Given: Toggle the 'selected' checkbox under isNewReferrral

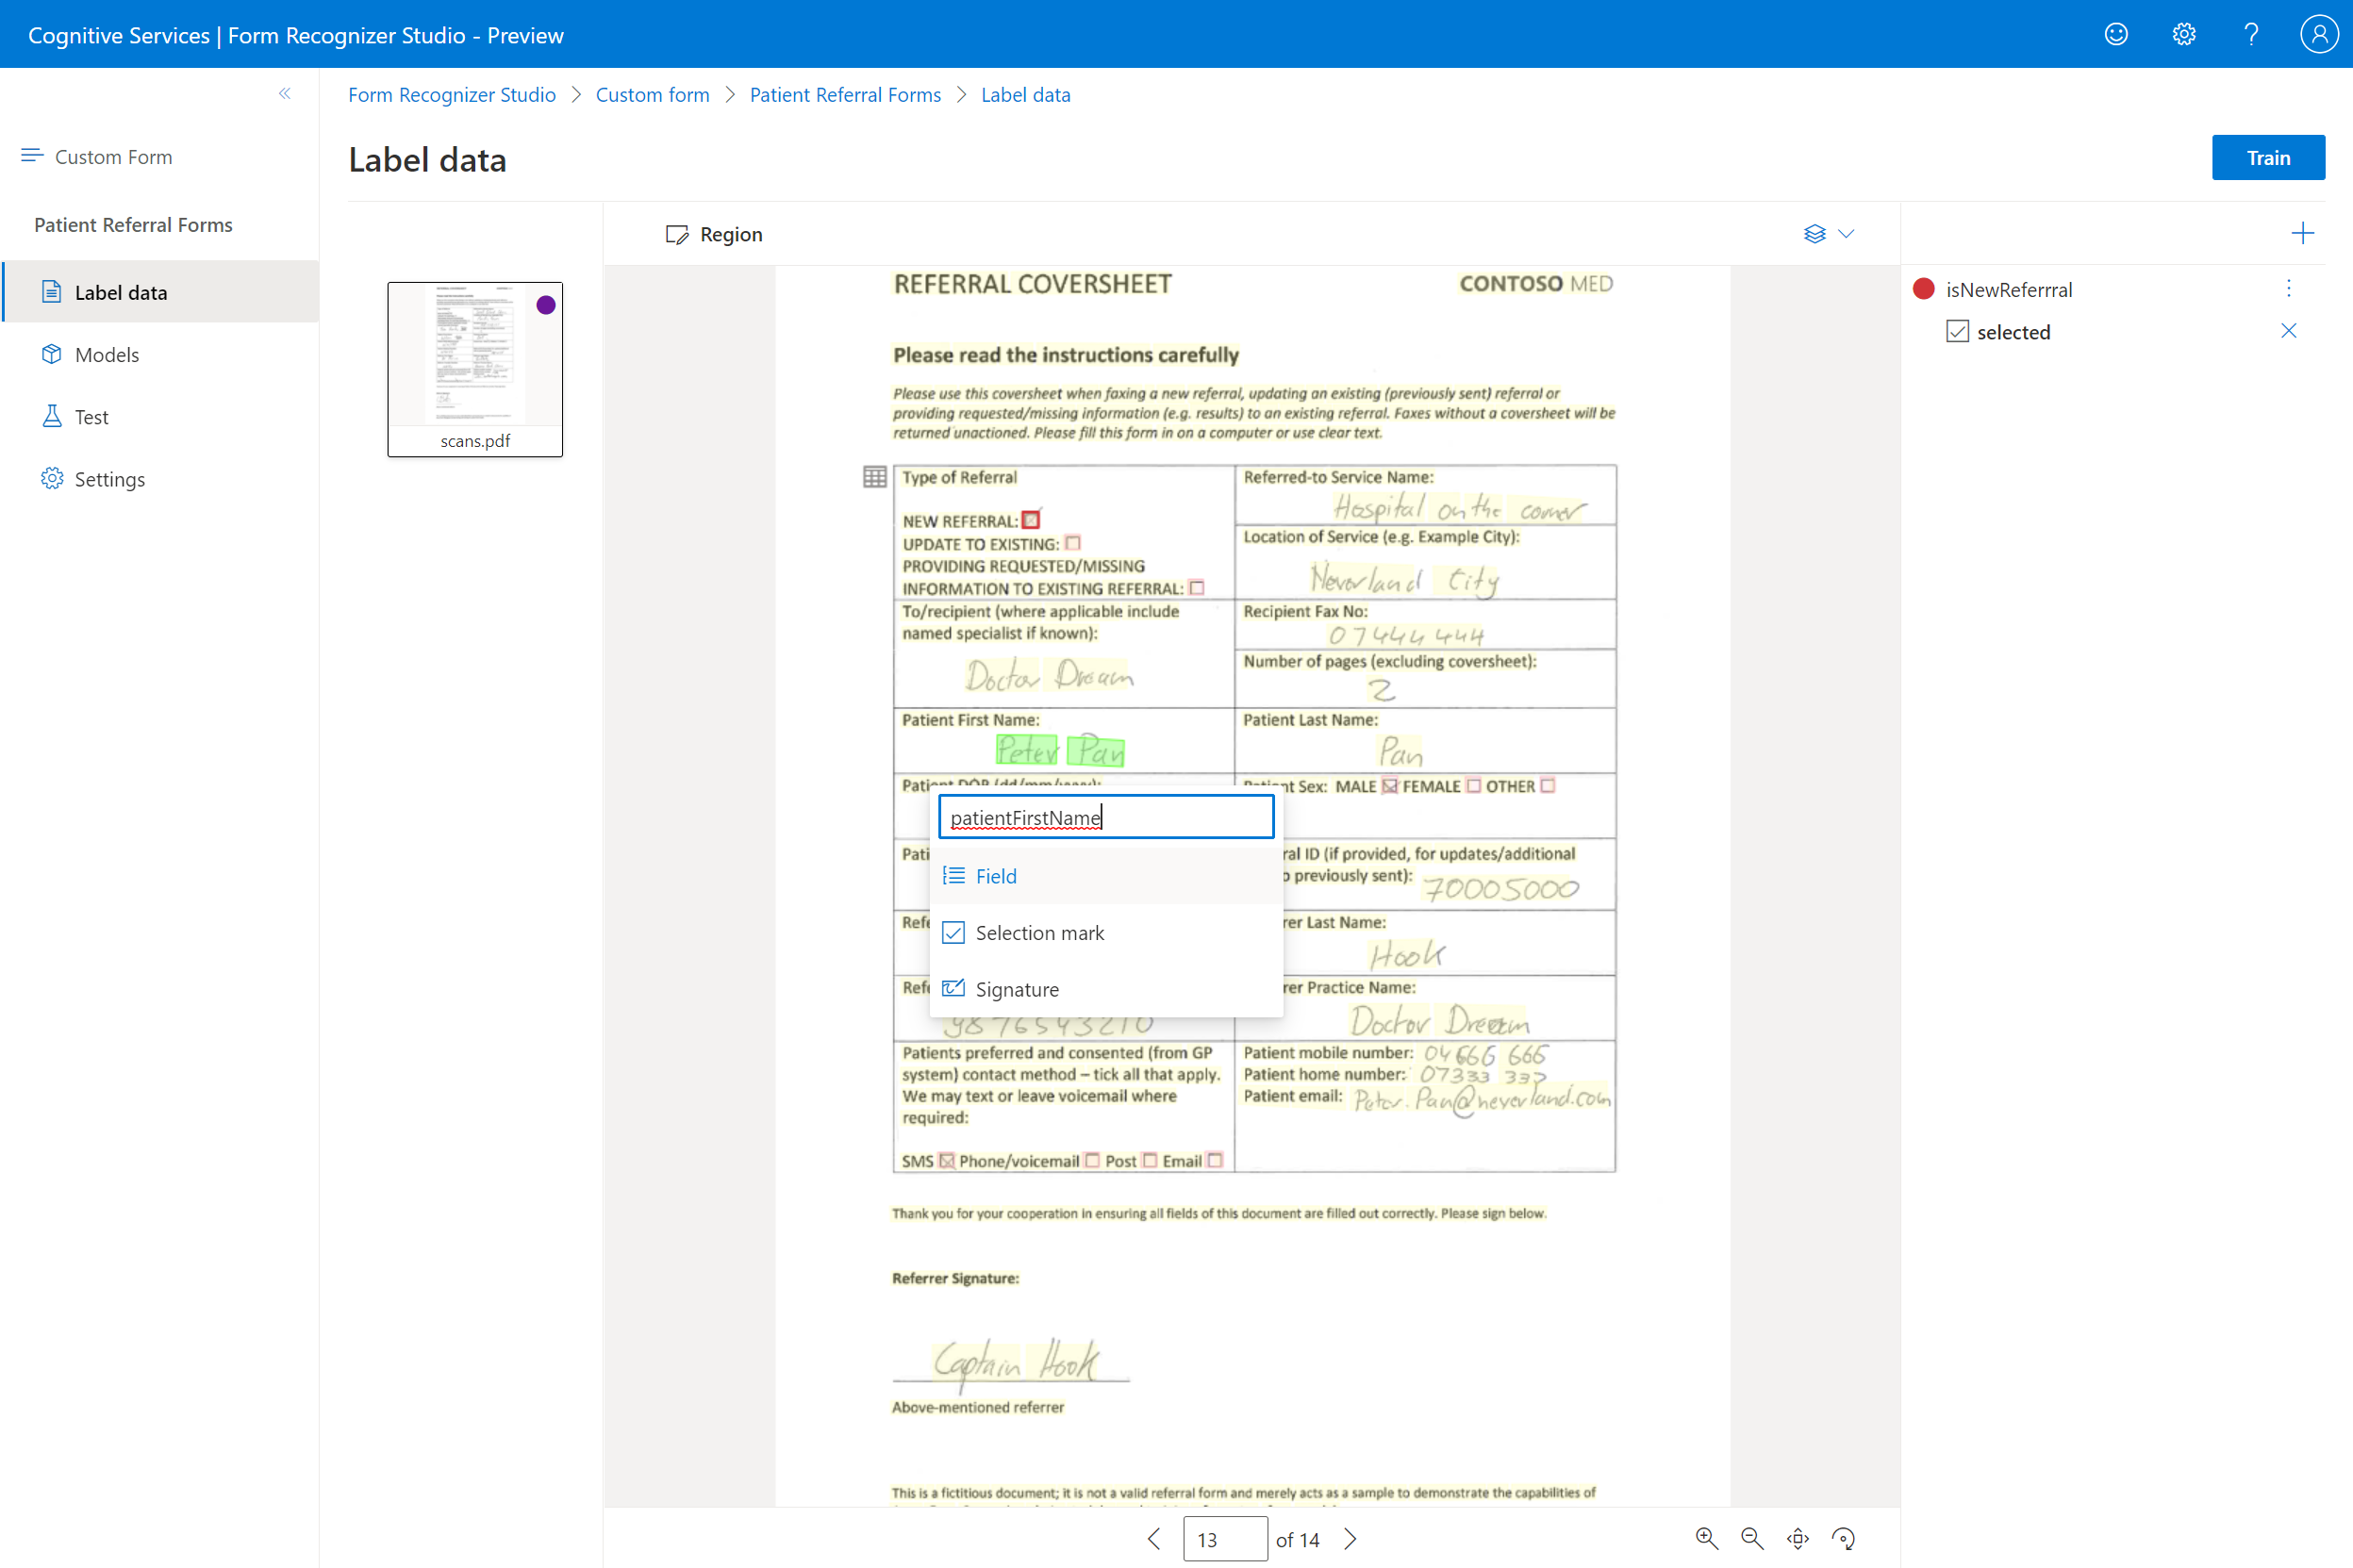Looking at the screenshot, I should [x=1957, y=332].
